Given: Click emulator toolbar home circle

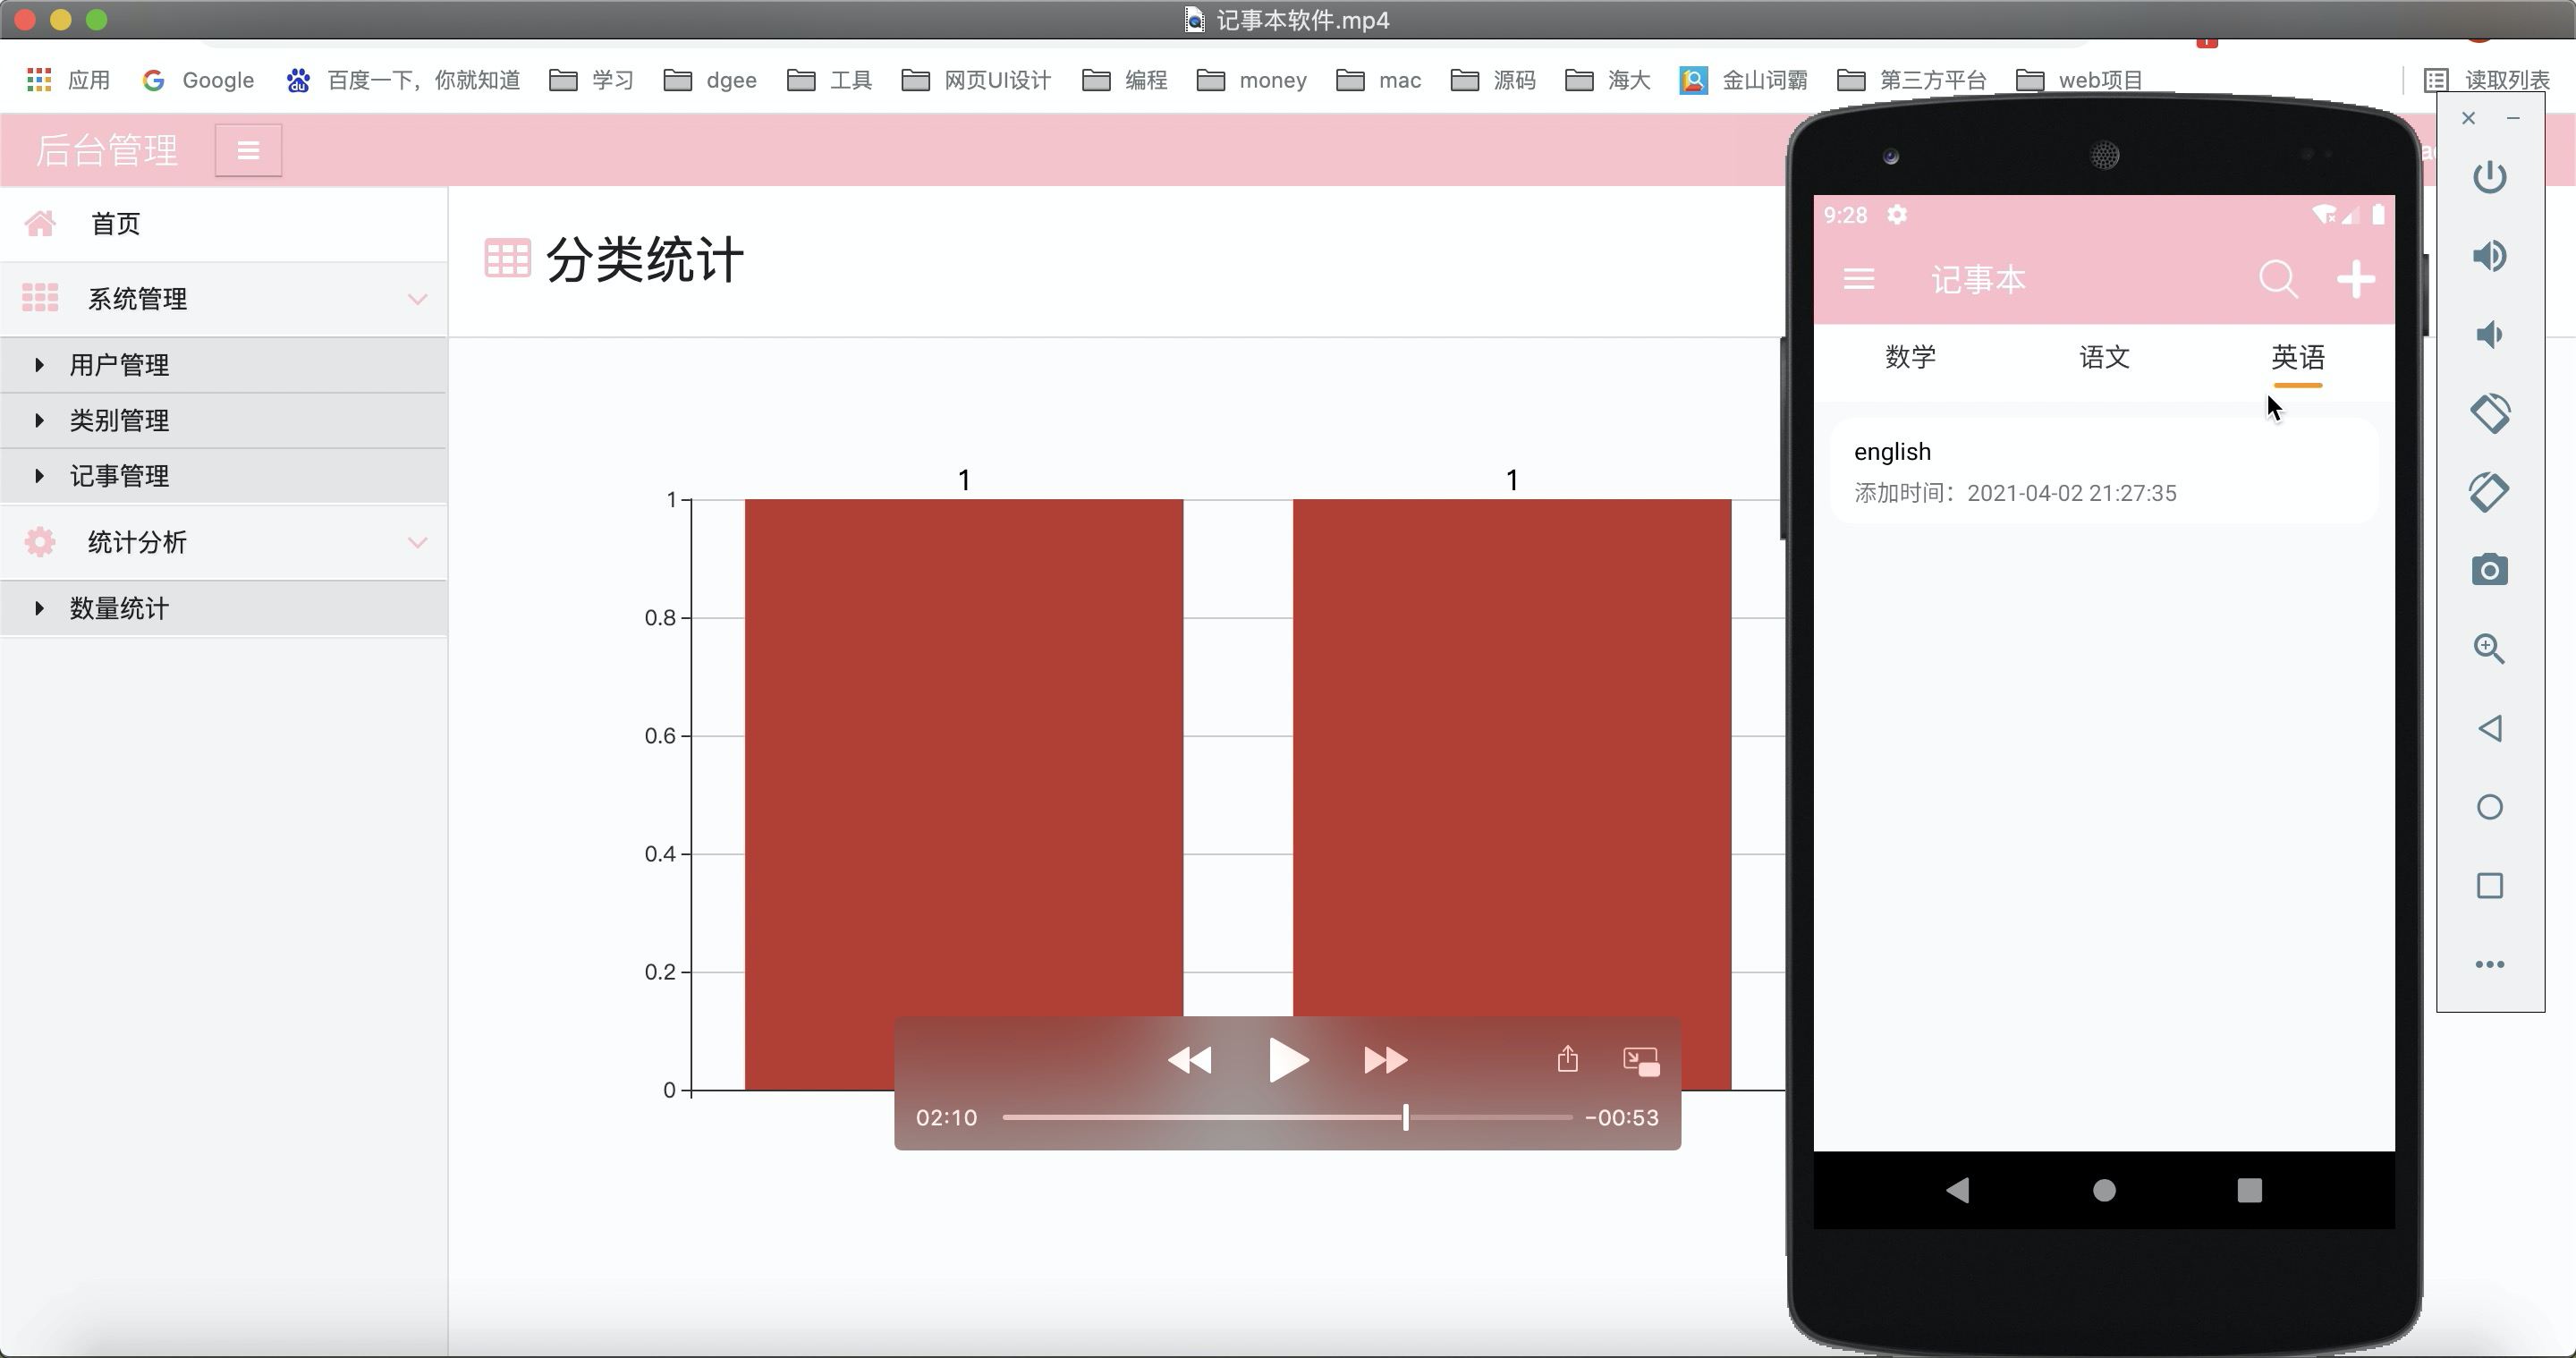Looking at the screenshot, I should (x=2489, y=807).
